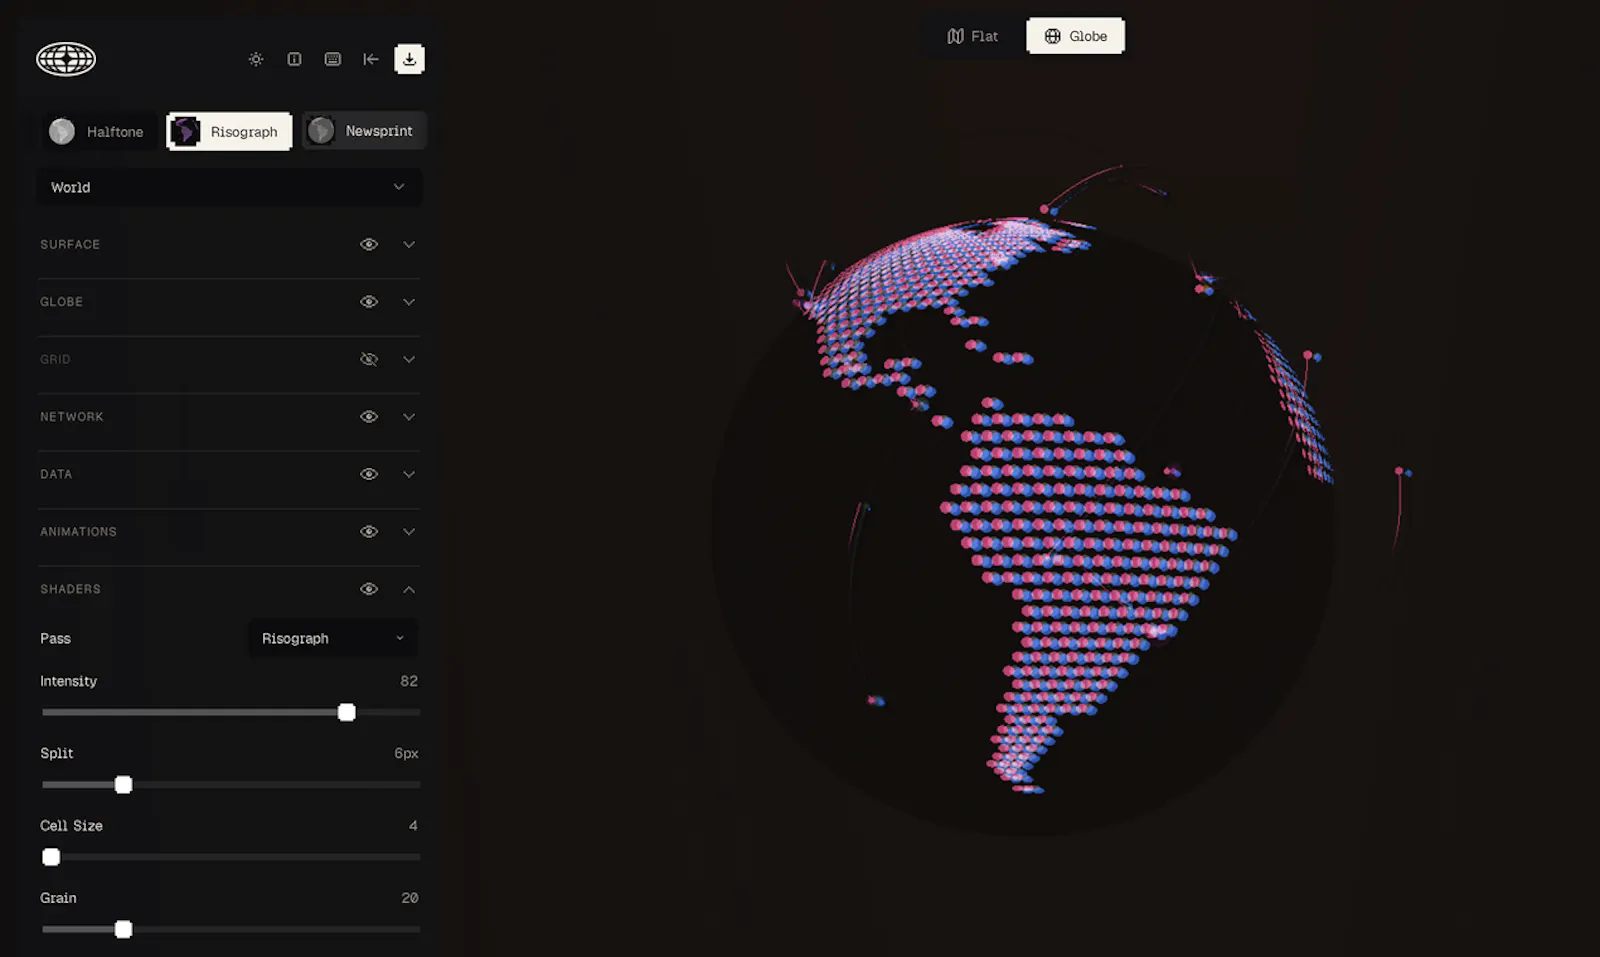Hide the Globe layer via eye icon
This screenshot has width=1600, height=957.
(x=369, y=302)
